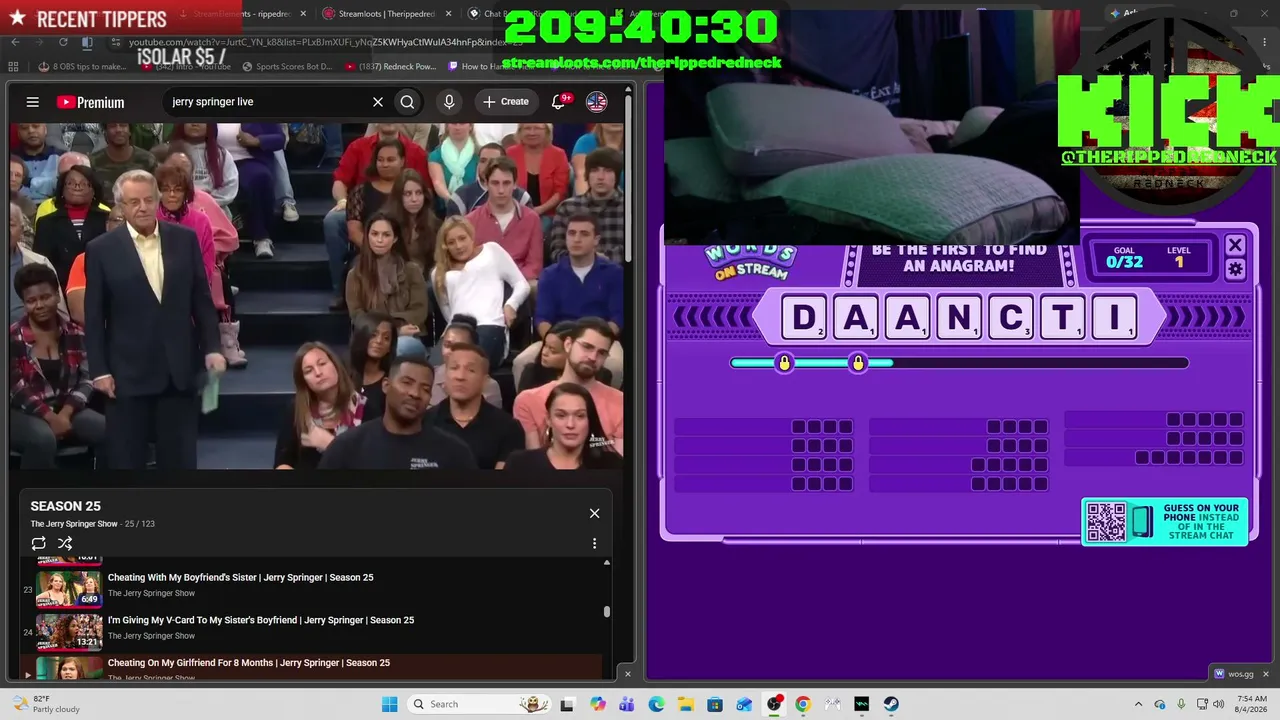The width and height of the screenshot is (1280, 720).
Task: Start voice search with the microphone icon
Action: [x=449, y=102]
